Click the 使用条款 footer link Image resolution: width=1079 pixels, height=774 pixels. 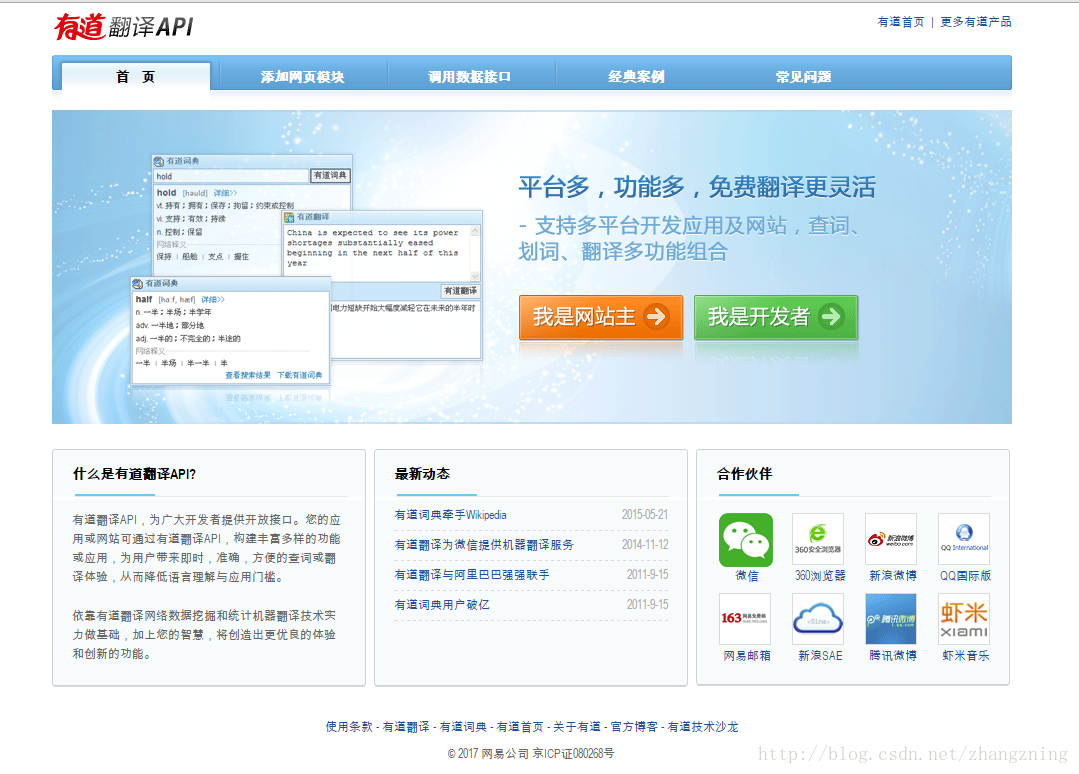(x=349, y=727)
